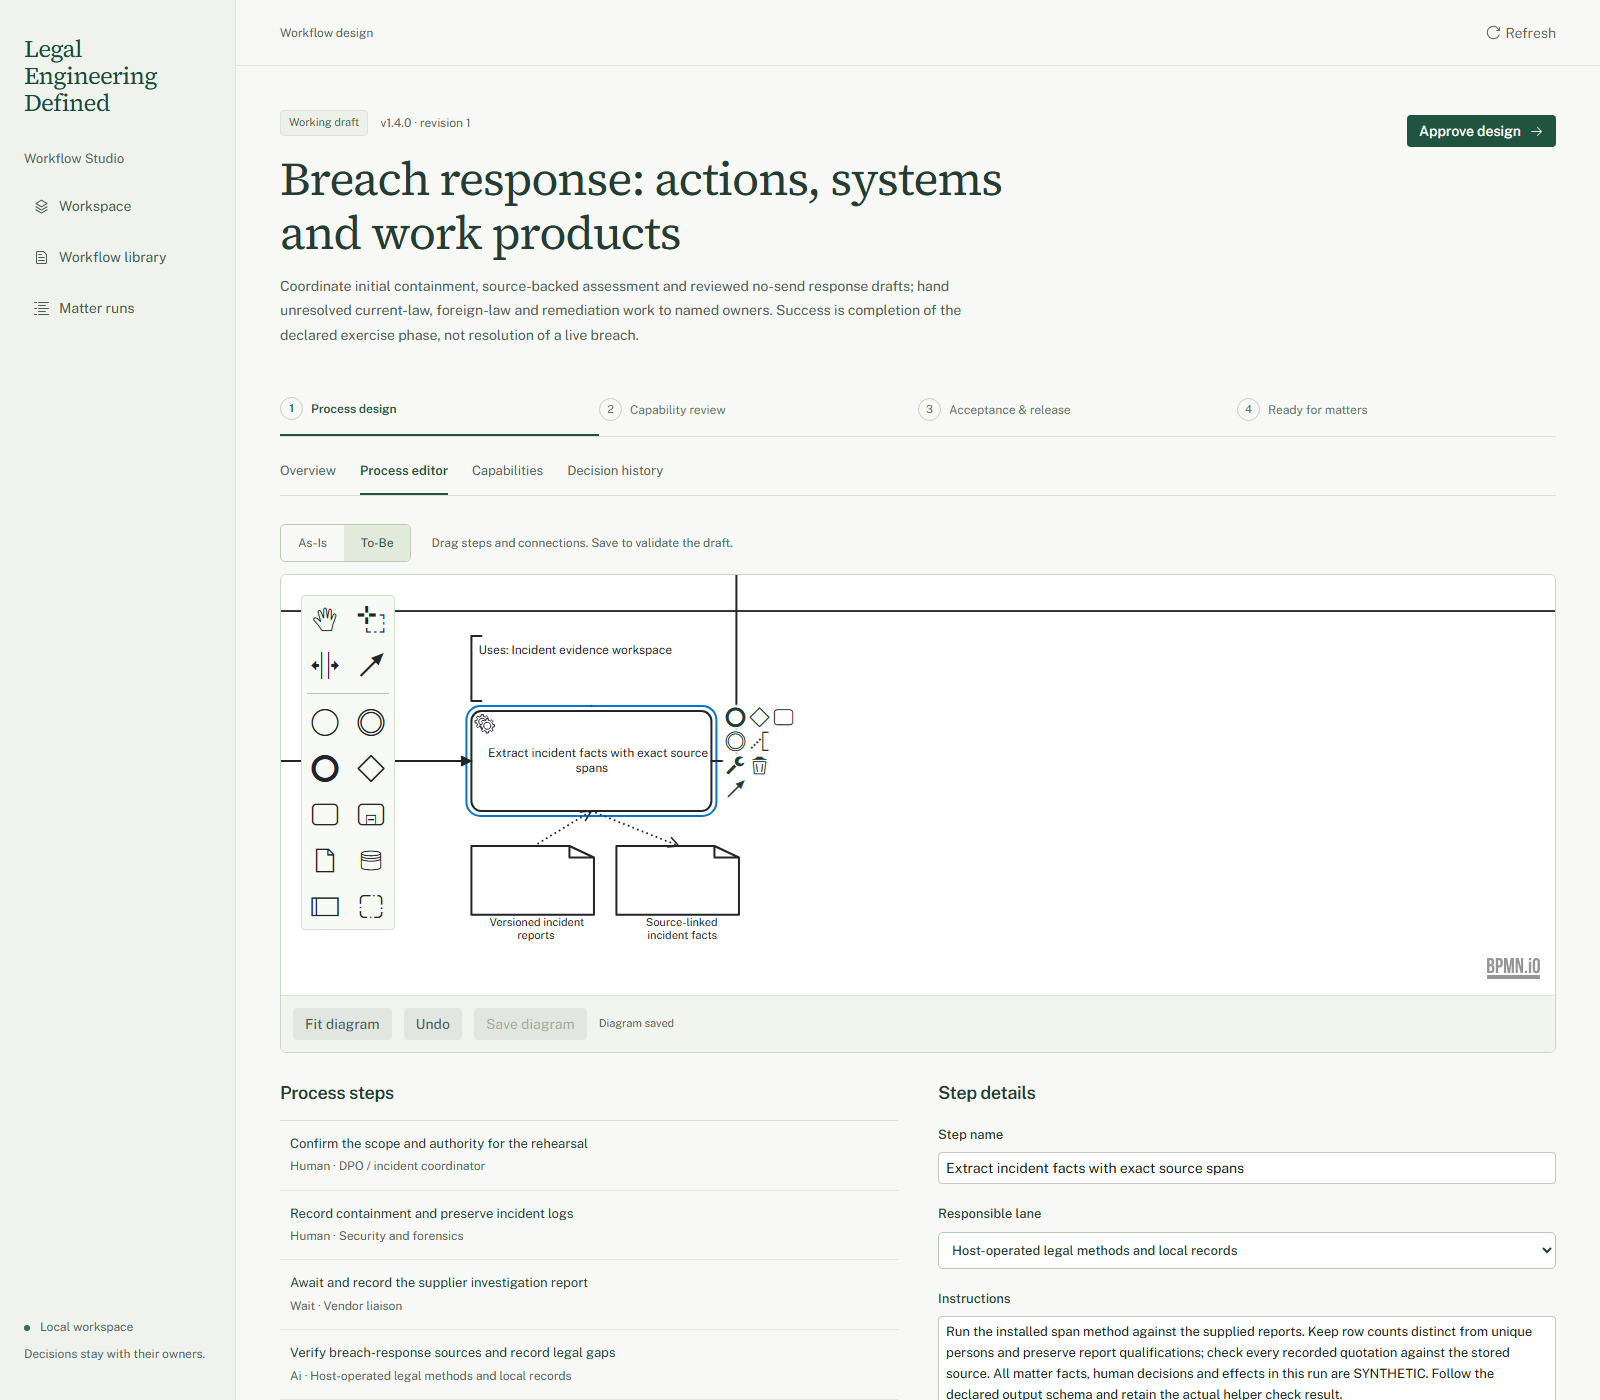The width and height of the screenshot is (1600, 1400).
Task: Open Workflow library in sidebar
Action: point(112,257)
